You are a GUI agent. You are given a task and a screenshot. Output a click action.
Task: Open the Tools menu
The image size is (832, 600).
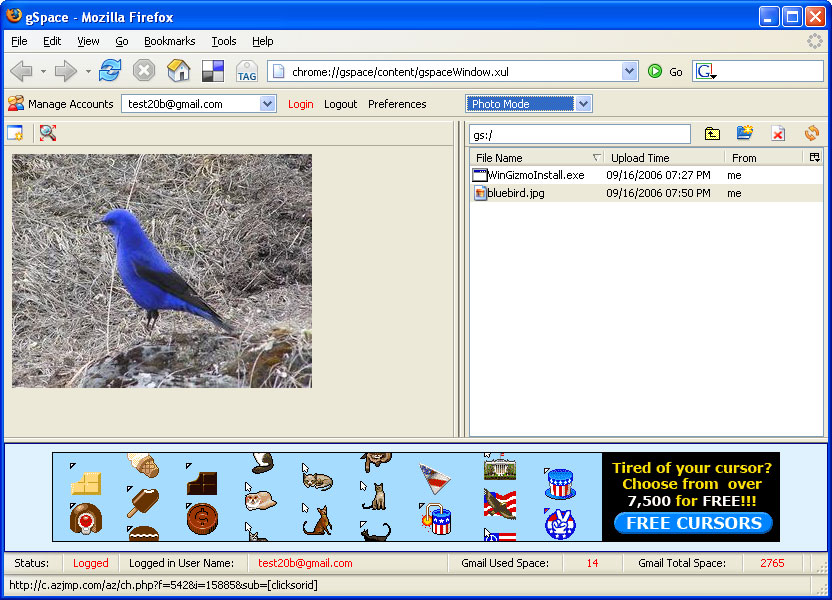(223, 41)
